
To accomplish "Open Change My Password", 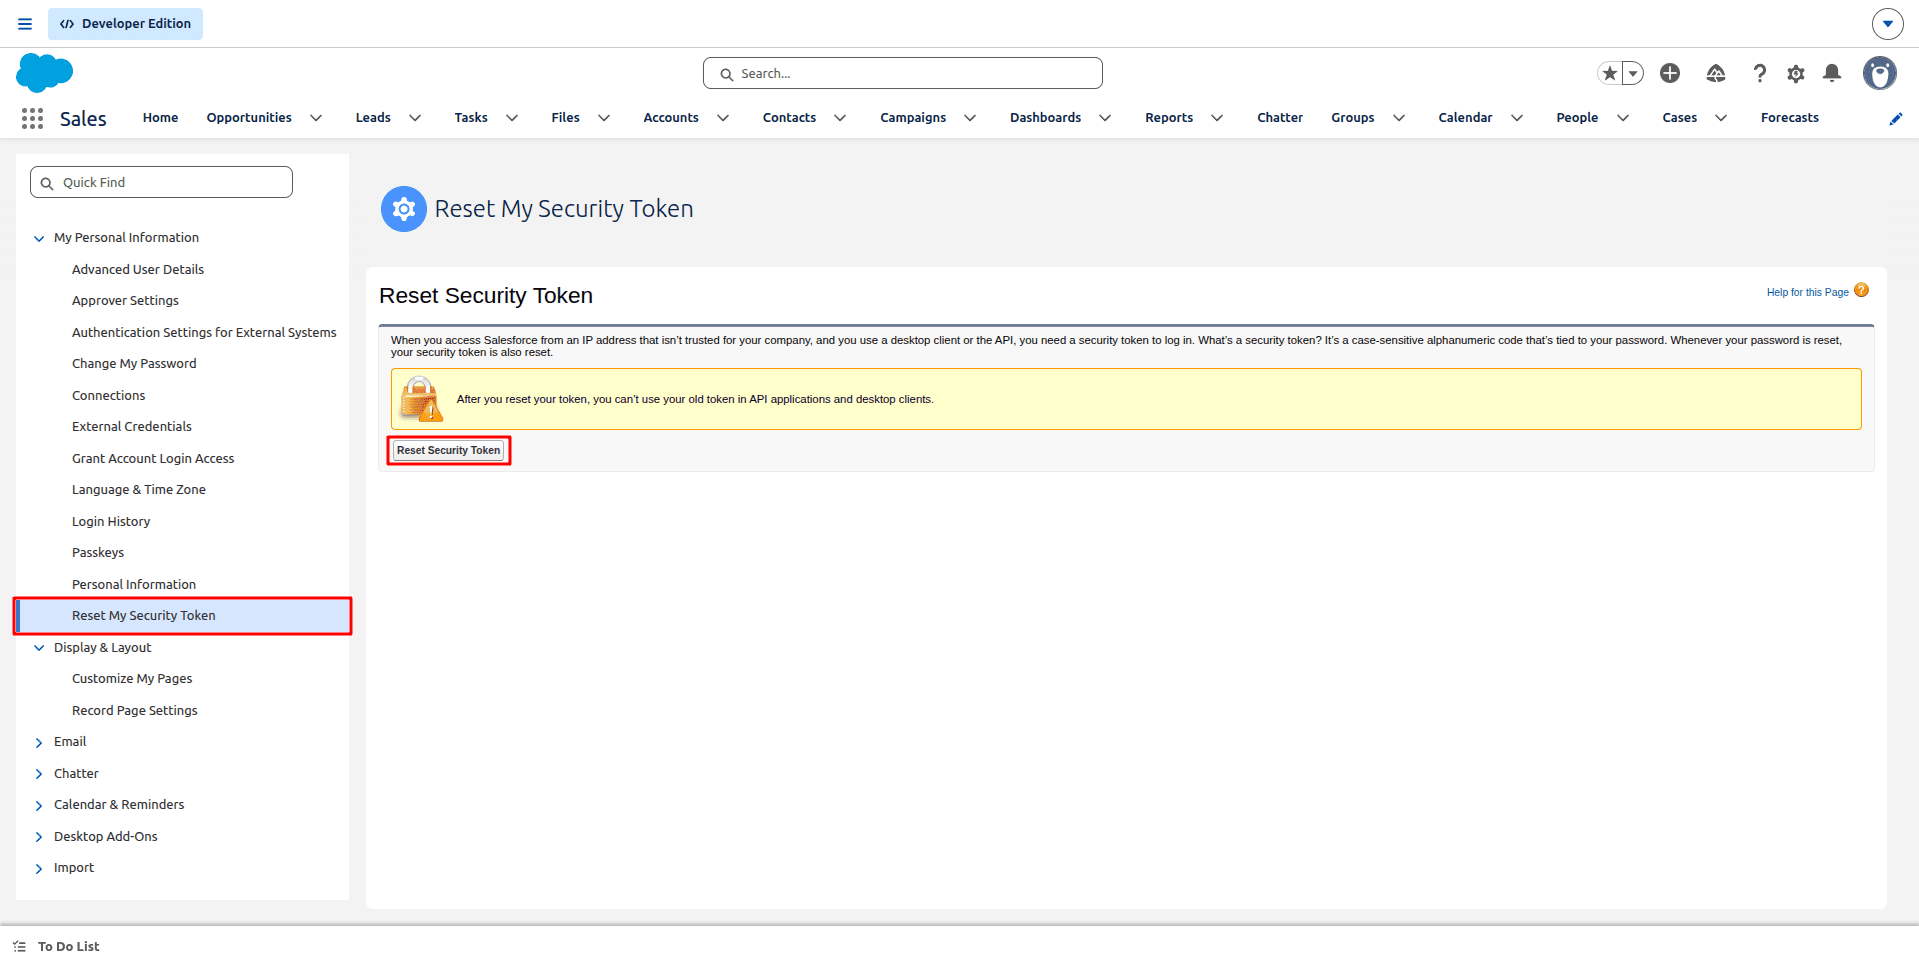I will pyautogui.click(x=134, y=363).
